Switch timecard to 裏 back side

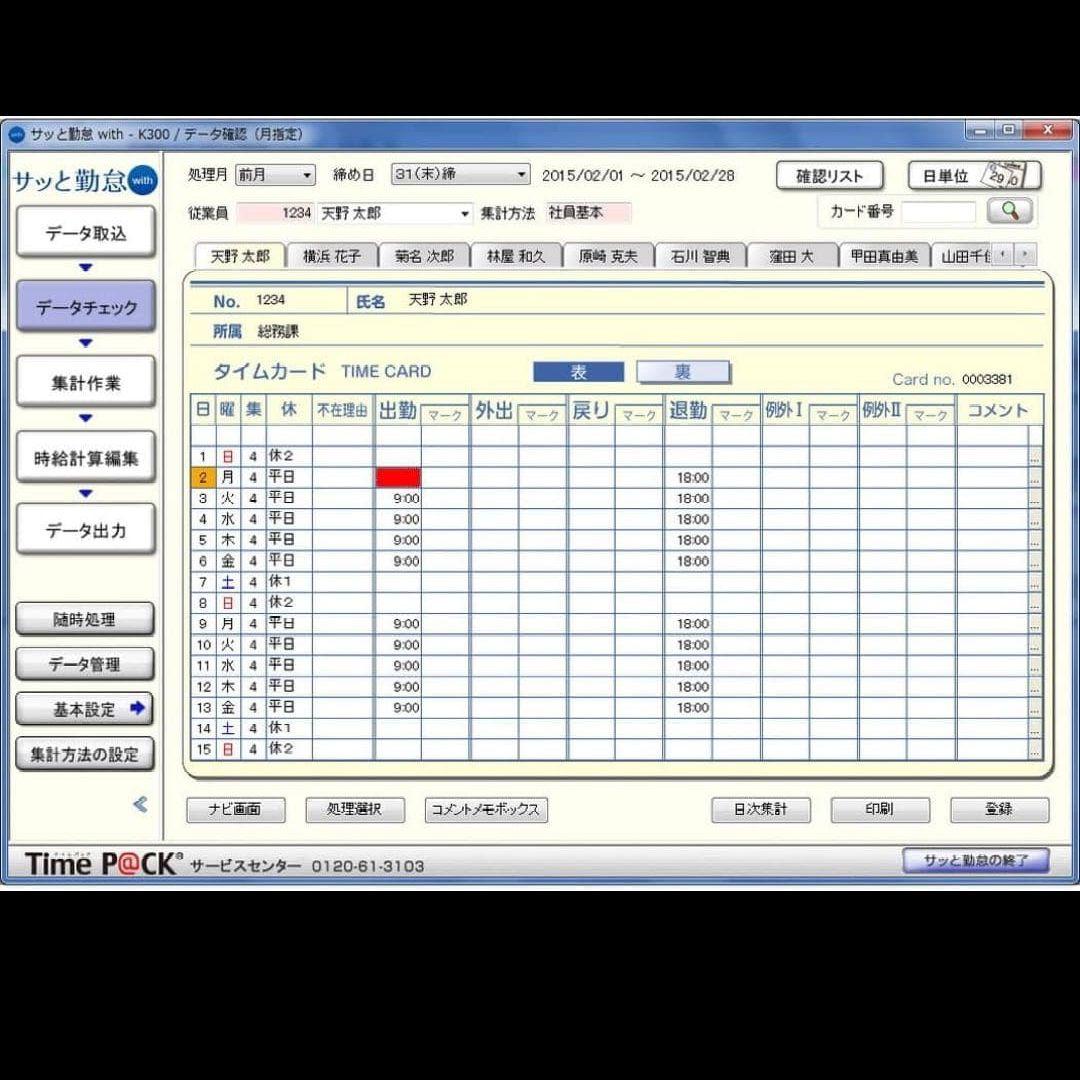(x=683, y=371)
